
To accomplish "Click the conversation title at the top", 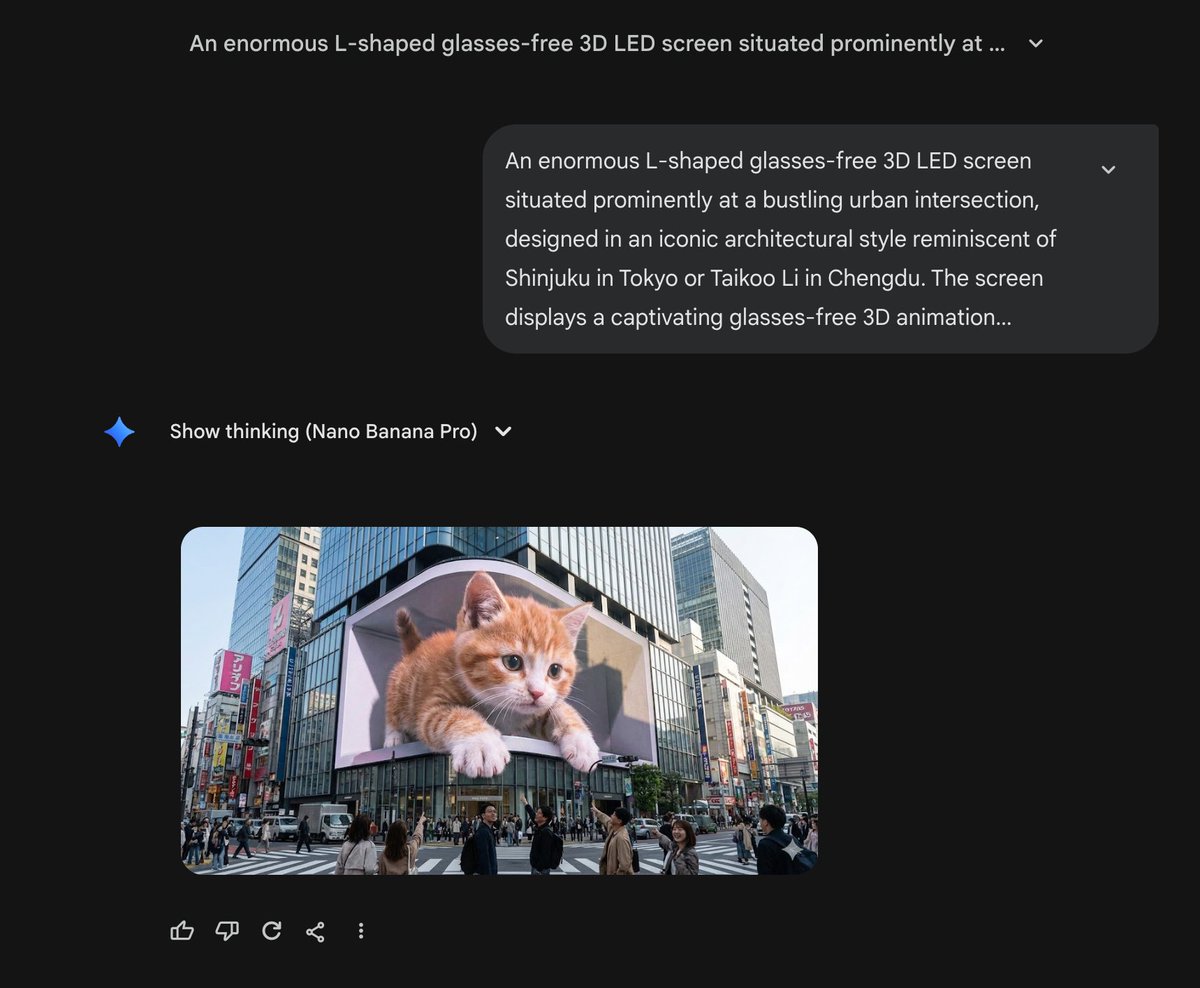I will click(597, 43).
